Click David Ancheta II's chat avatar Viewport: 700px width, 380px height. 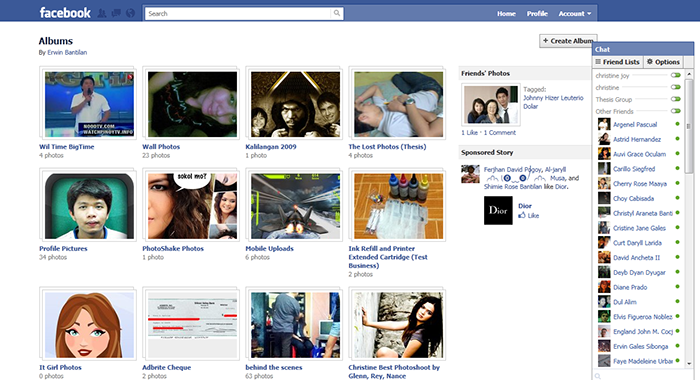click(x=604, y=257)
